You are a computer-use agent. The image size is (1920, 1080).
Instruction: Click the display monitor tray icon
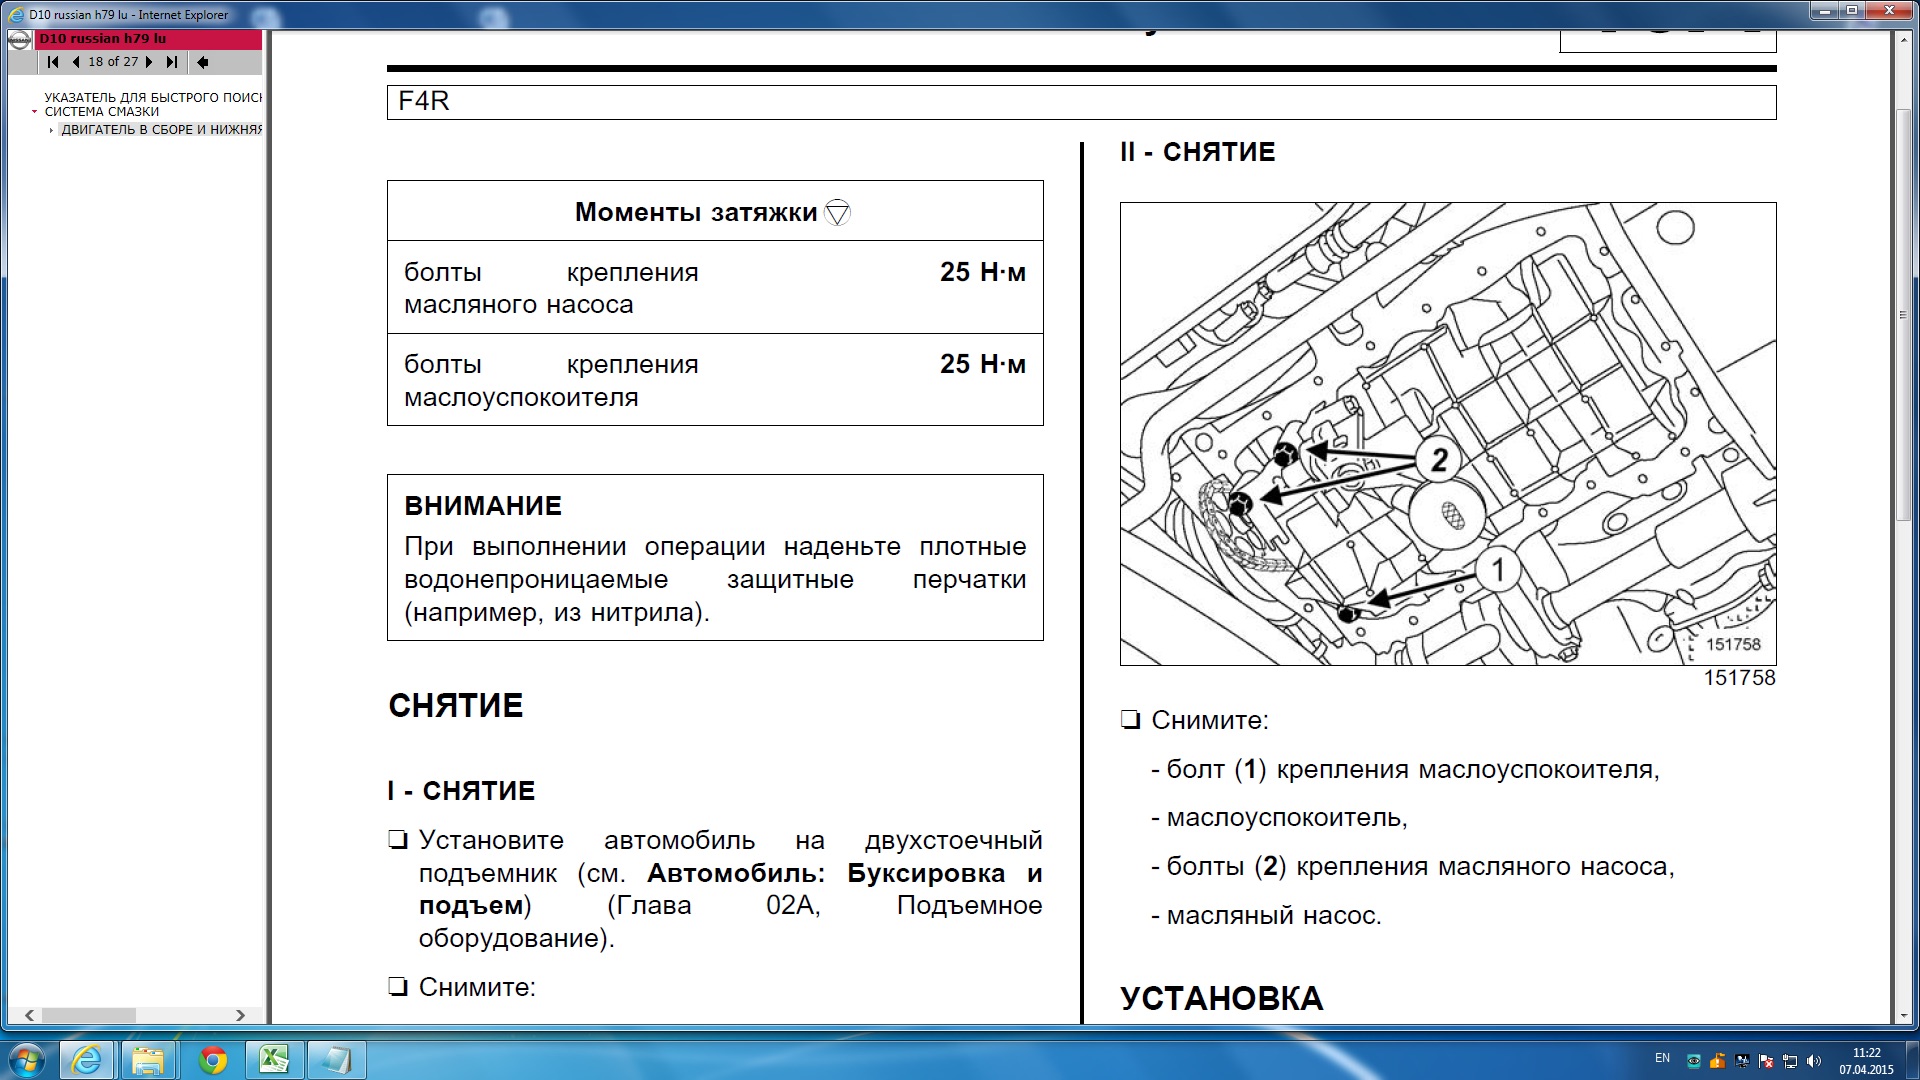click(1742, 1061)
